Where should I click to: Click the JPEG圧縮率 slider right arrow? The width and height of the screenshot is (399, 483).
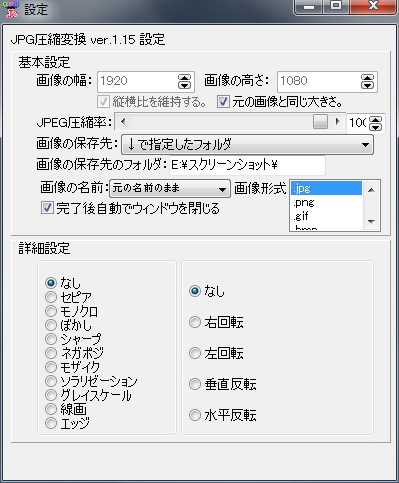point(338,122)
